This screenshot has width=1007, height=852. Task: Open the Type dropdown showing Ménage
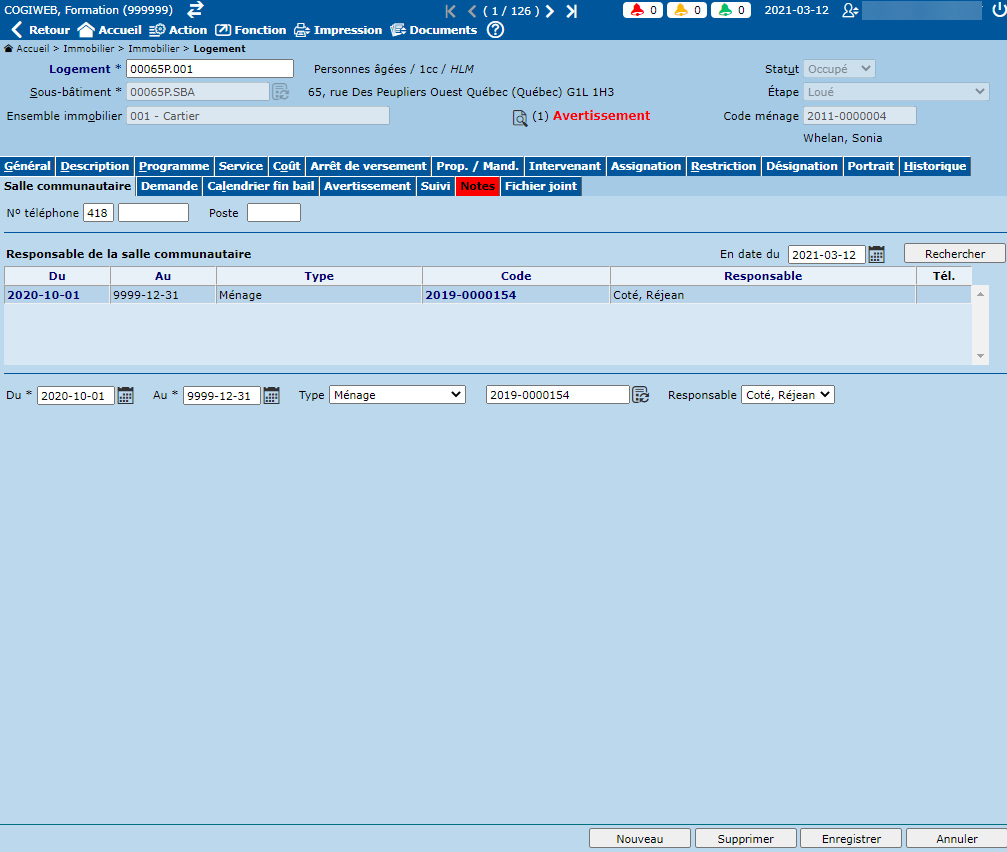[x=397, y=395]
